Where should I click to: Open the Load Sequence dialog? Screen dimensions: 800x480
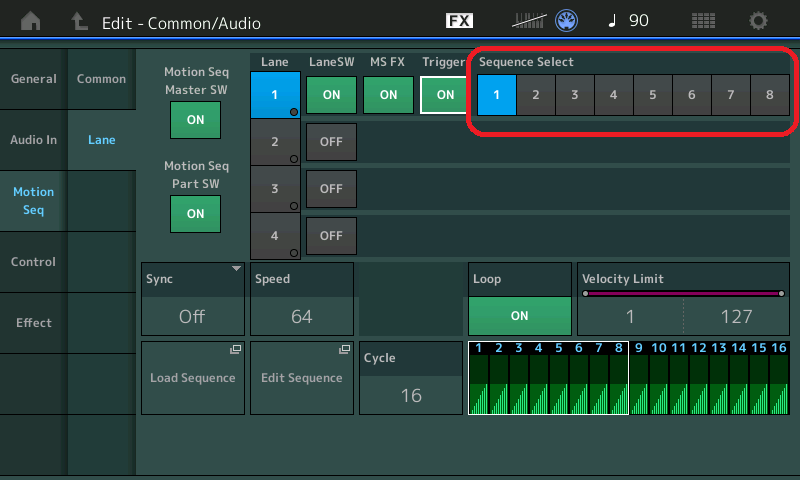point(192,378)
